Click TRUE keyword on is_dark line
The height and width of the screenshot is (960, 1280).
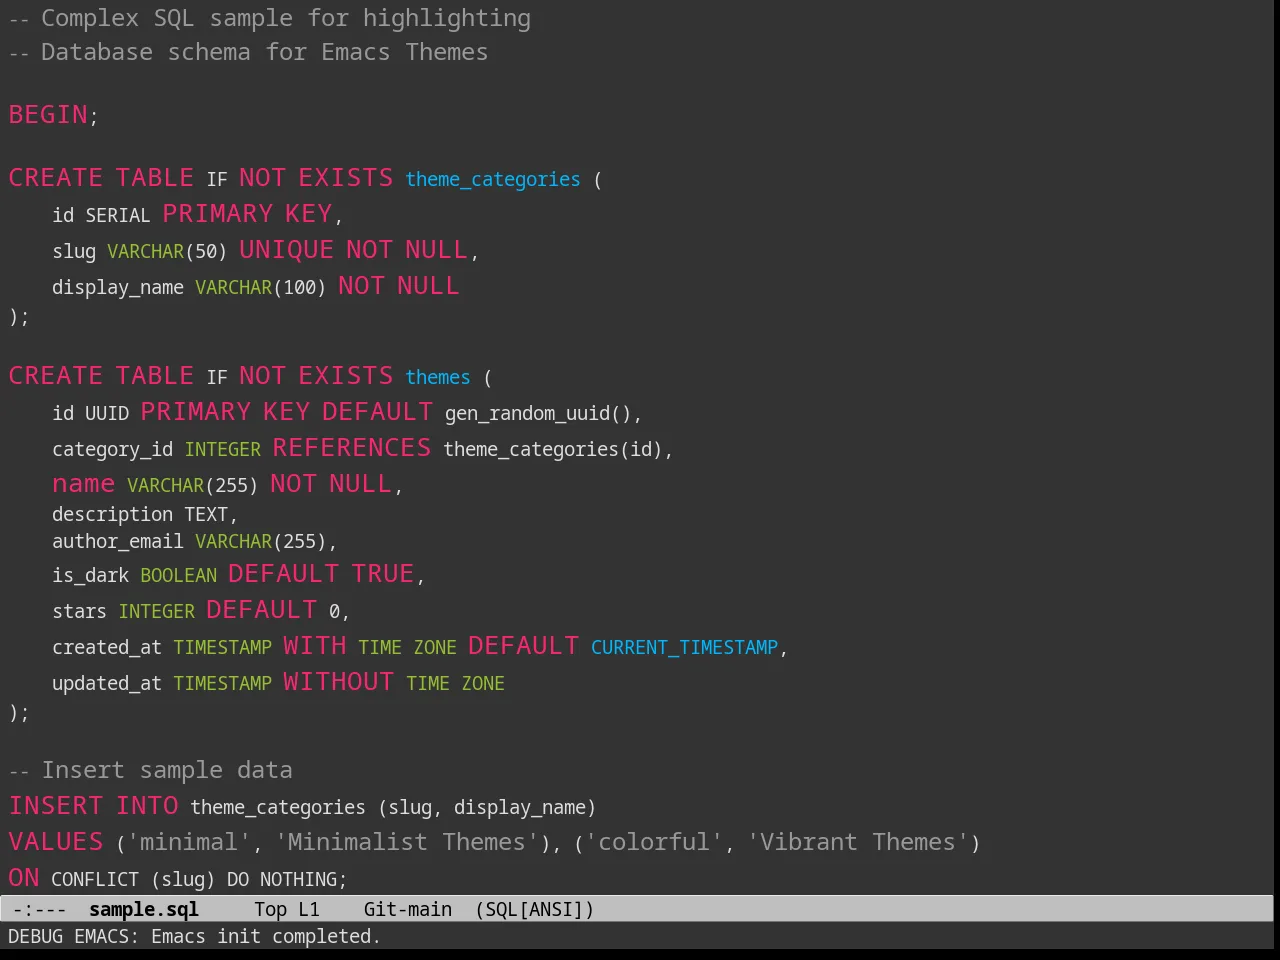point(383,574)
